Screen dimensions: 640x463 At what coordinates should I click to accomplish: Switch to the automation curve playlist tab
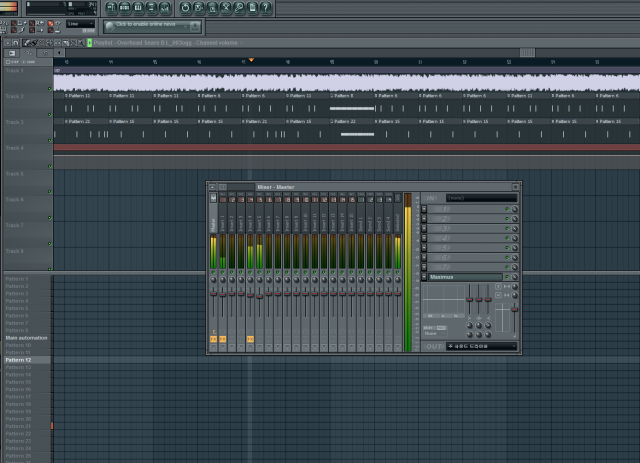pos(28,53)
